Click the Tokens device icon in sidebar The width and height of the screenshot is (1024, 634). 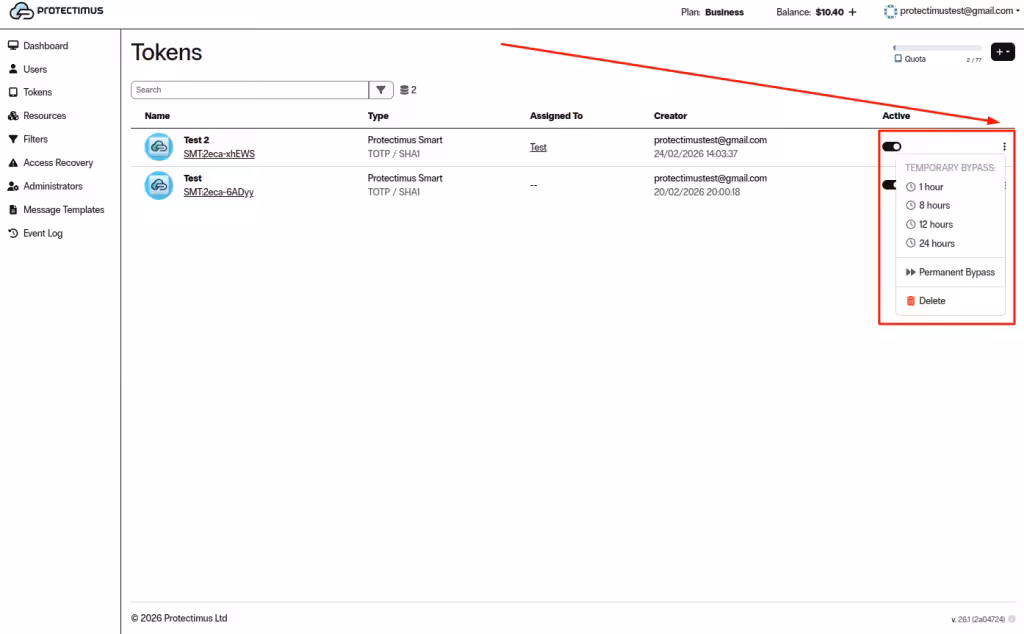(13, 92)
